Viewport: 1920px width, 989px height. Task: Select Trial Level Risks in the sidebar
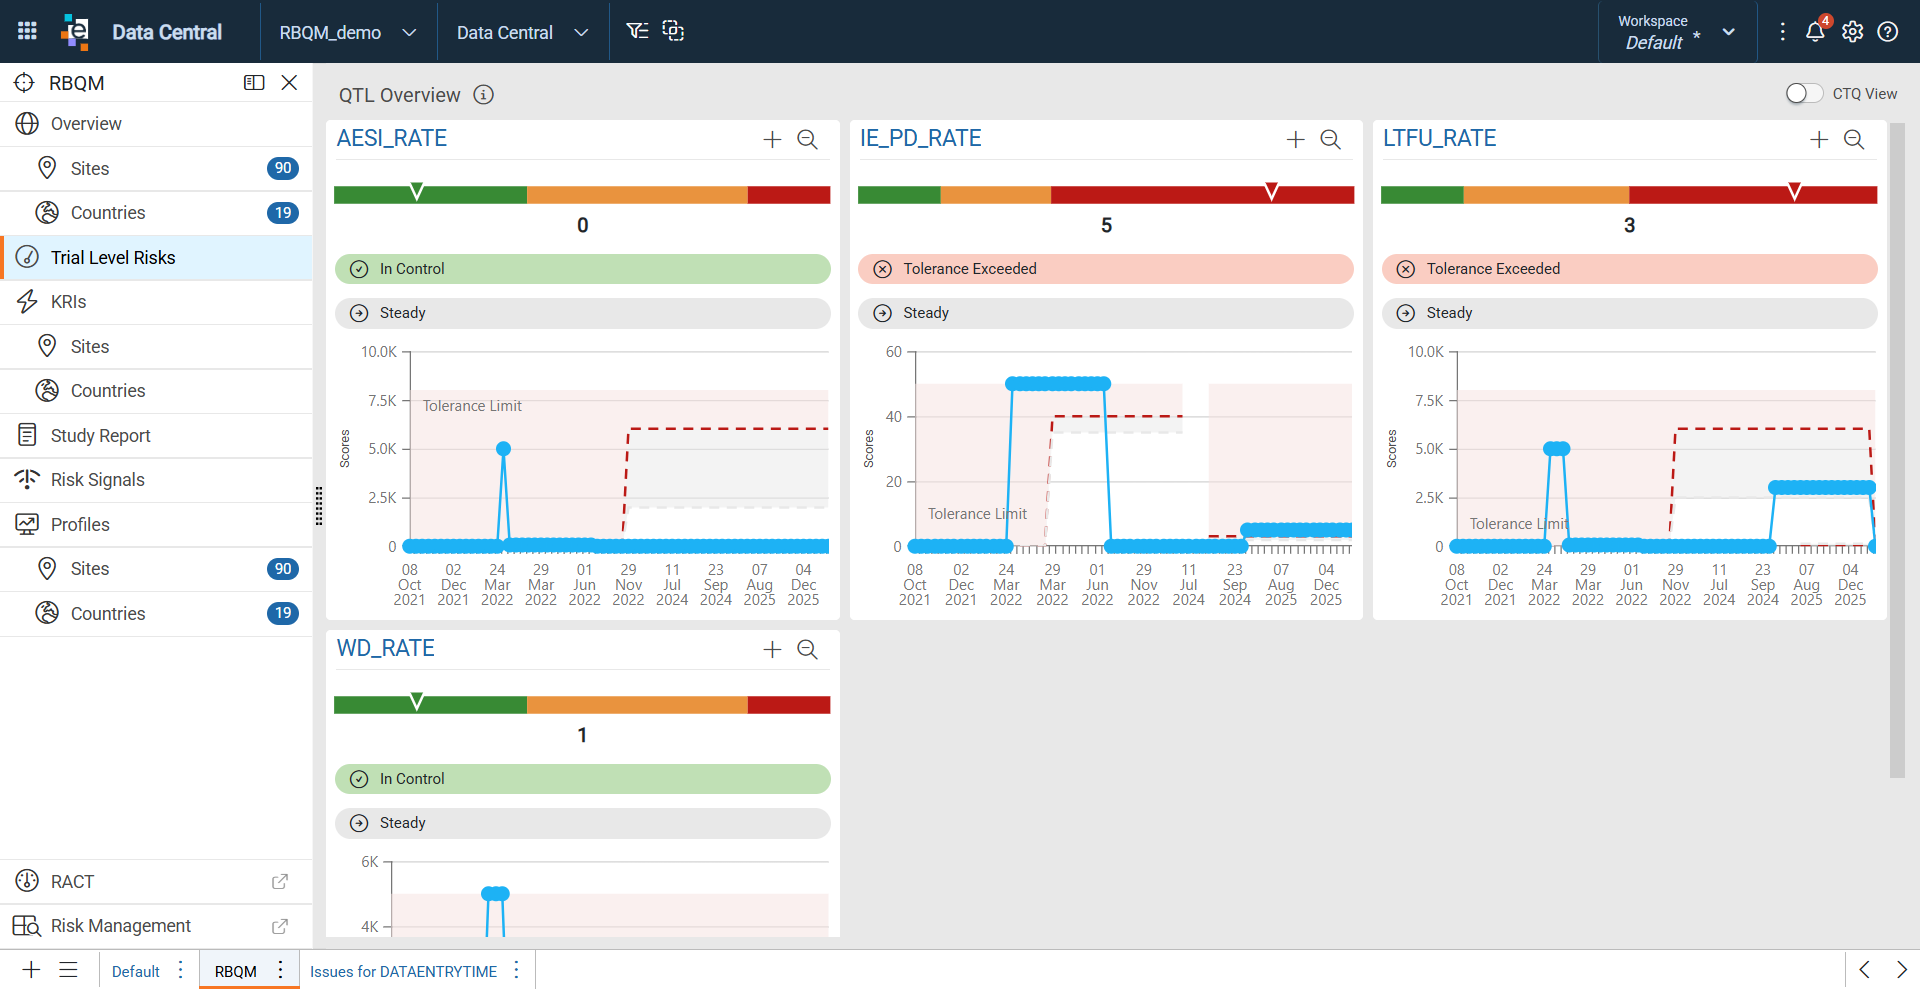156,258
